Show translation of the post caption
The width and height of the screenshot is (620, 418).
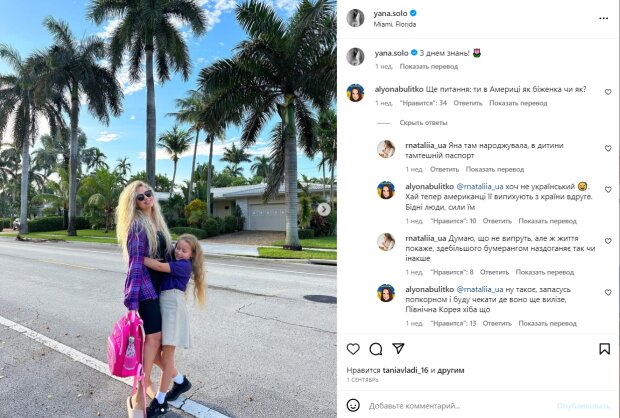(x=429, y=66)
